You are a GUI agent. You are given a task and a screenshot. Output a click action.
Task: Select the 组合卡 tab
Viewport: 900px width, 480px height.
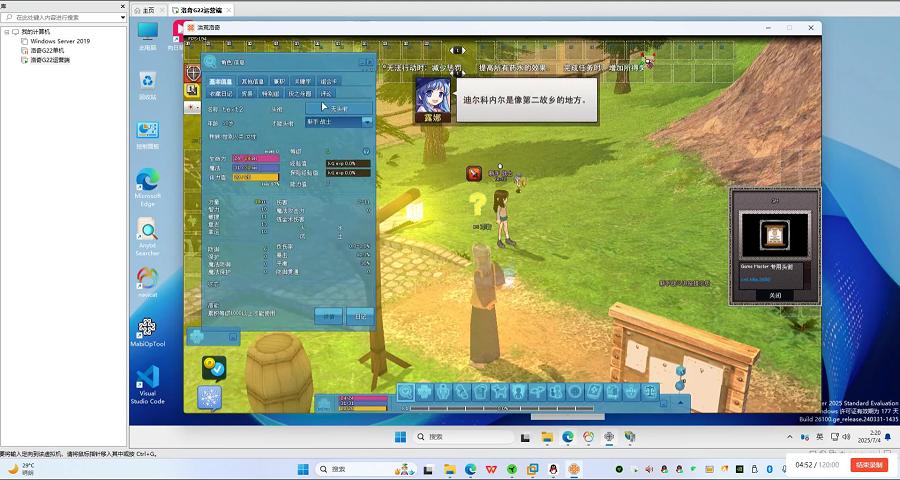pos(329,82)
